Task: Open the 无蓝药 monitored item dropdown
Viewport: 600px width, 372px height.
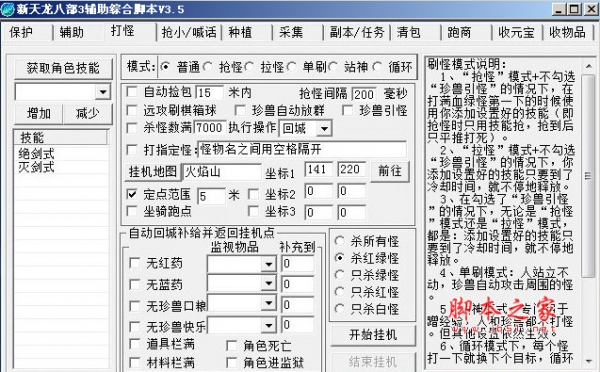Action: click(269, 283)
